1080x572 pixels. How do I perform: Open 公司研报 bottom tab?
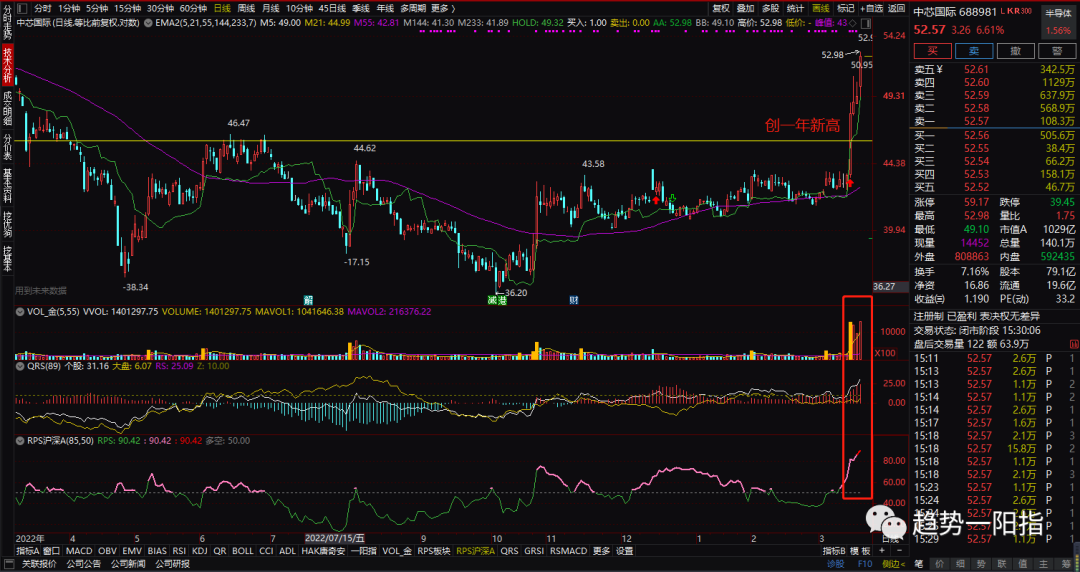click(172, 564)
